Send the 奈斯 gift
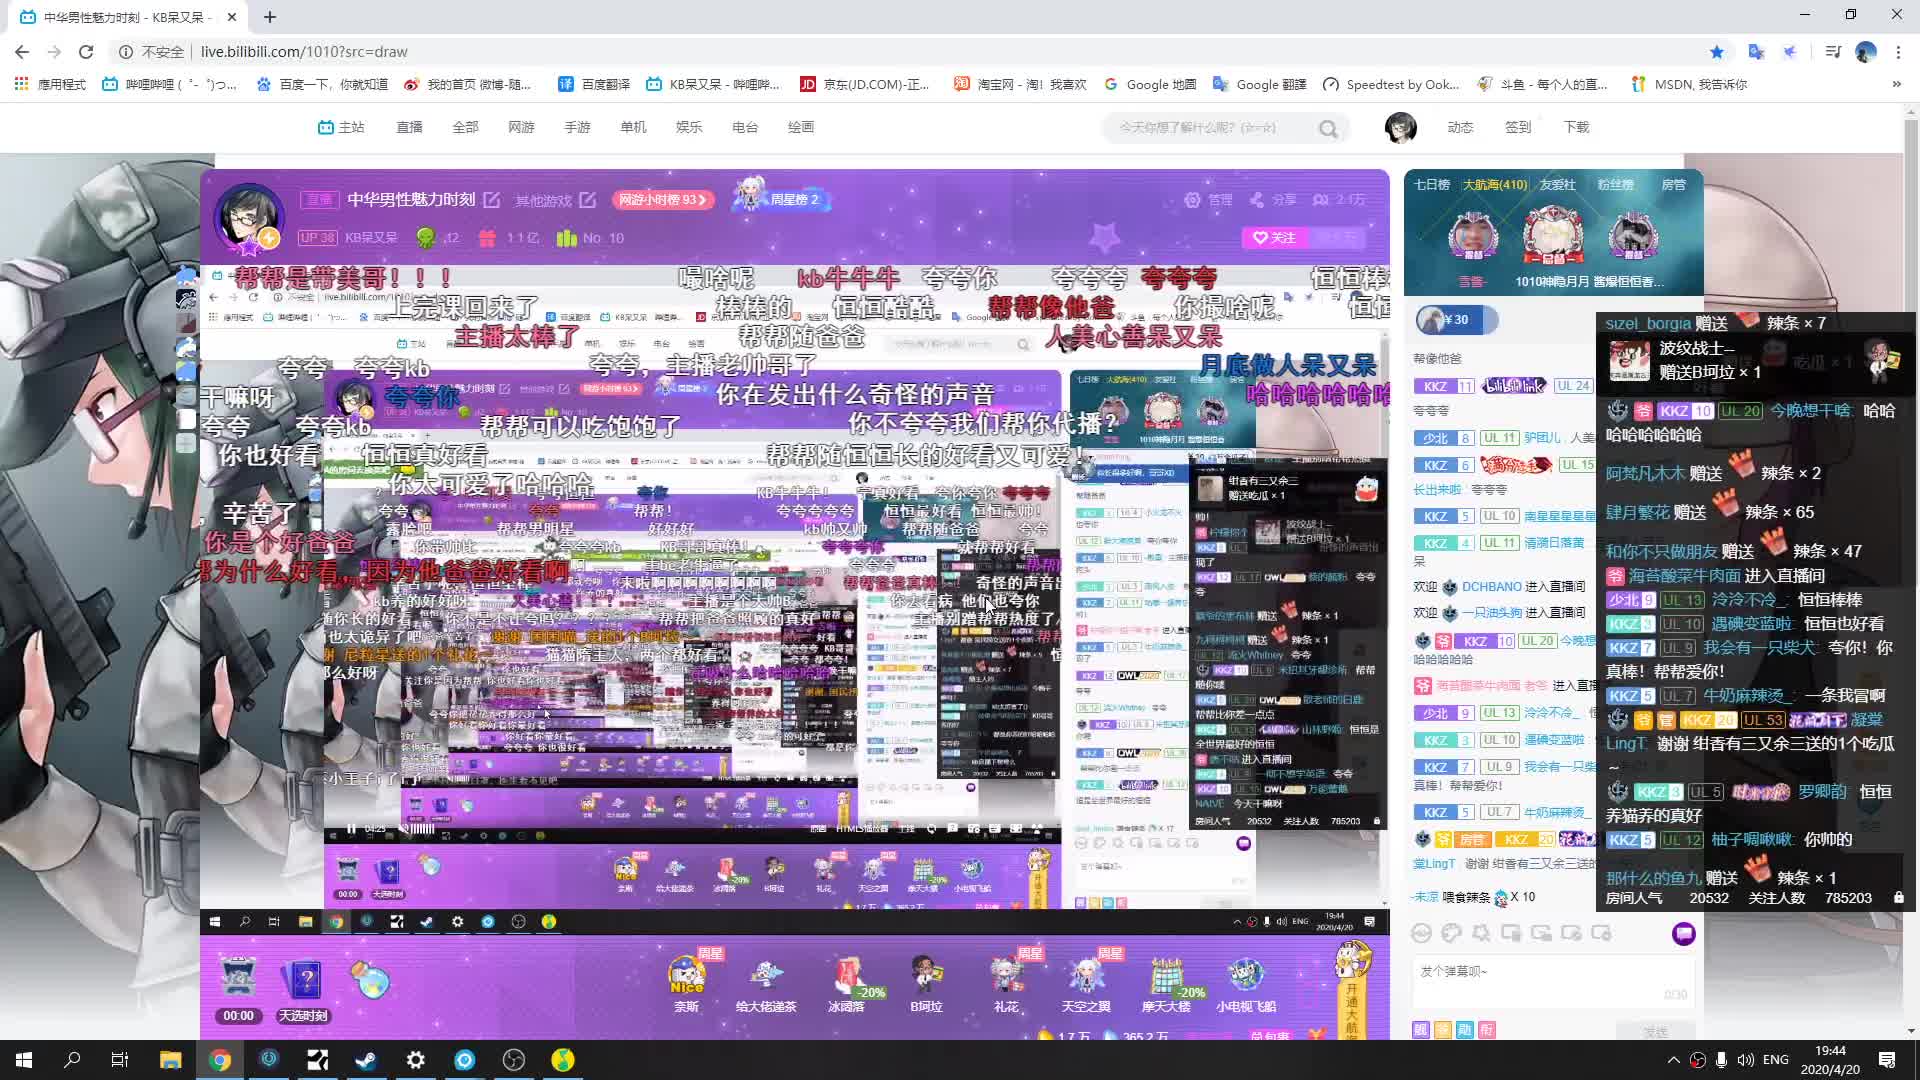 point(686,982)
